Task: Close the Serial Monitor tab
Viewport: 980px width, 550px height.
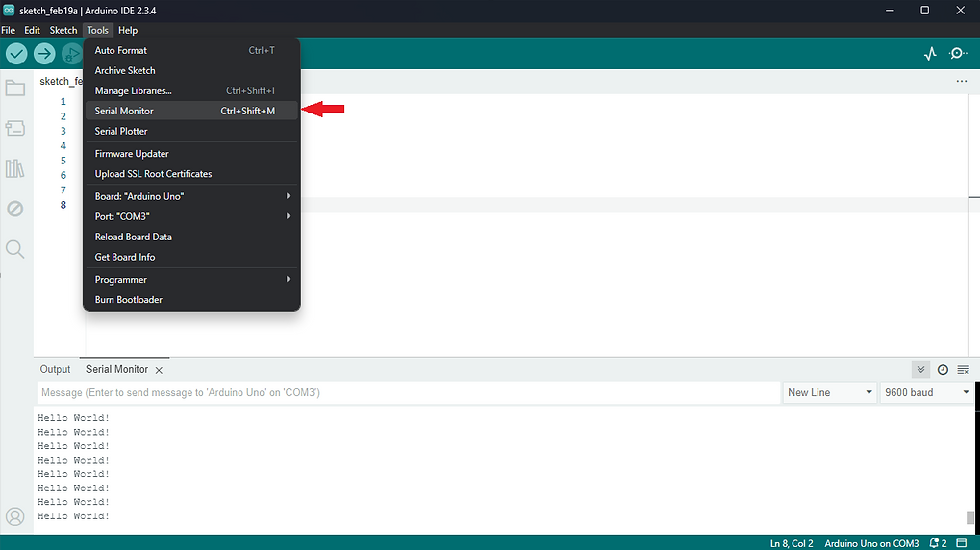Action: coord(159,370)
